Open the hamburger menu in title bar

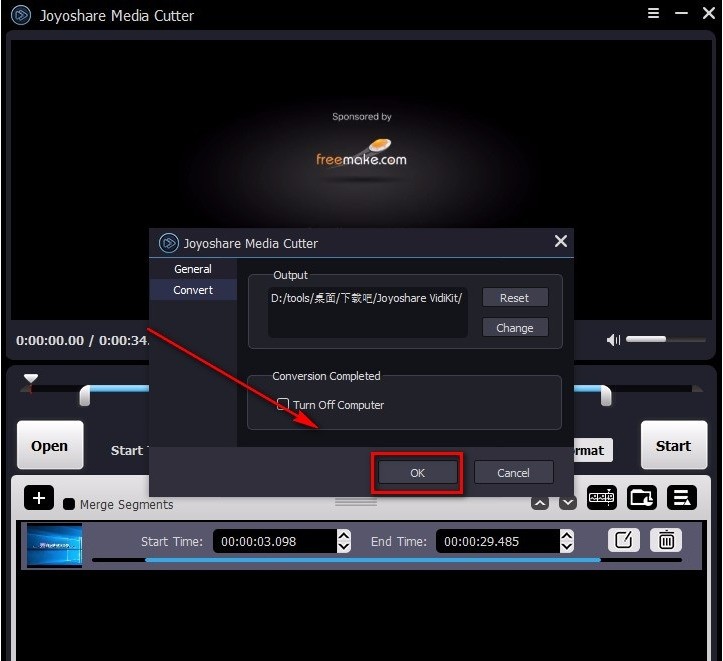pyautogui.click(x=653, y=13)
